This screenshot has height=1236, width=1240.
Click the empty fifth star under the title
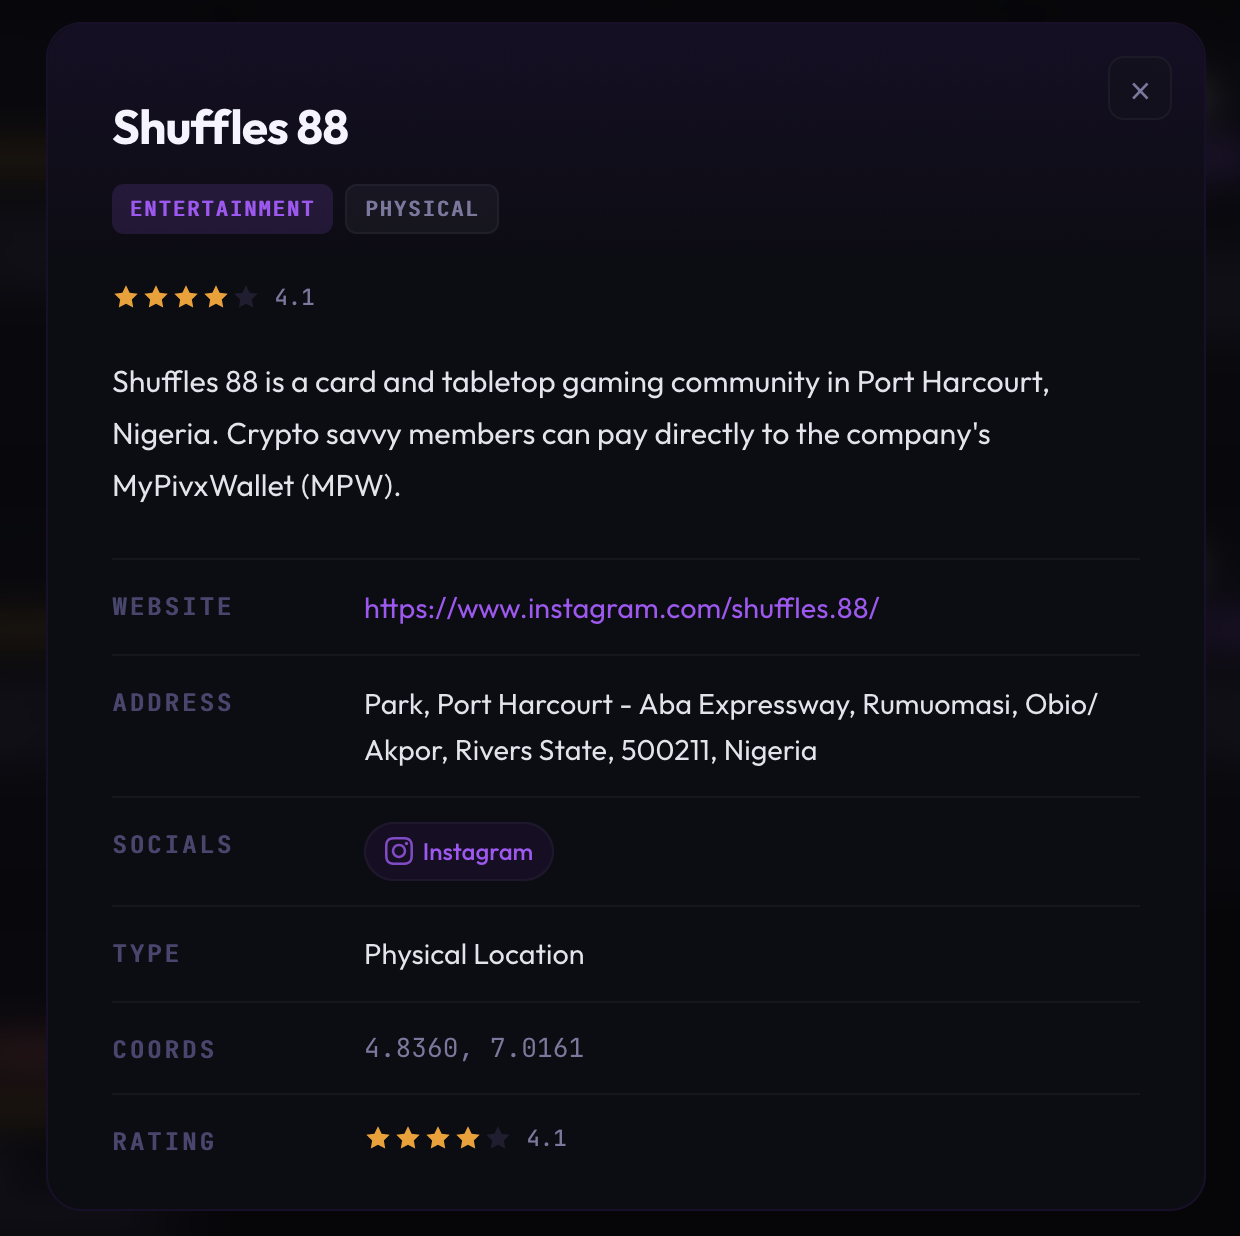pos(246,297)
